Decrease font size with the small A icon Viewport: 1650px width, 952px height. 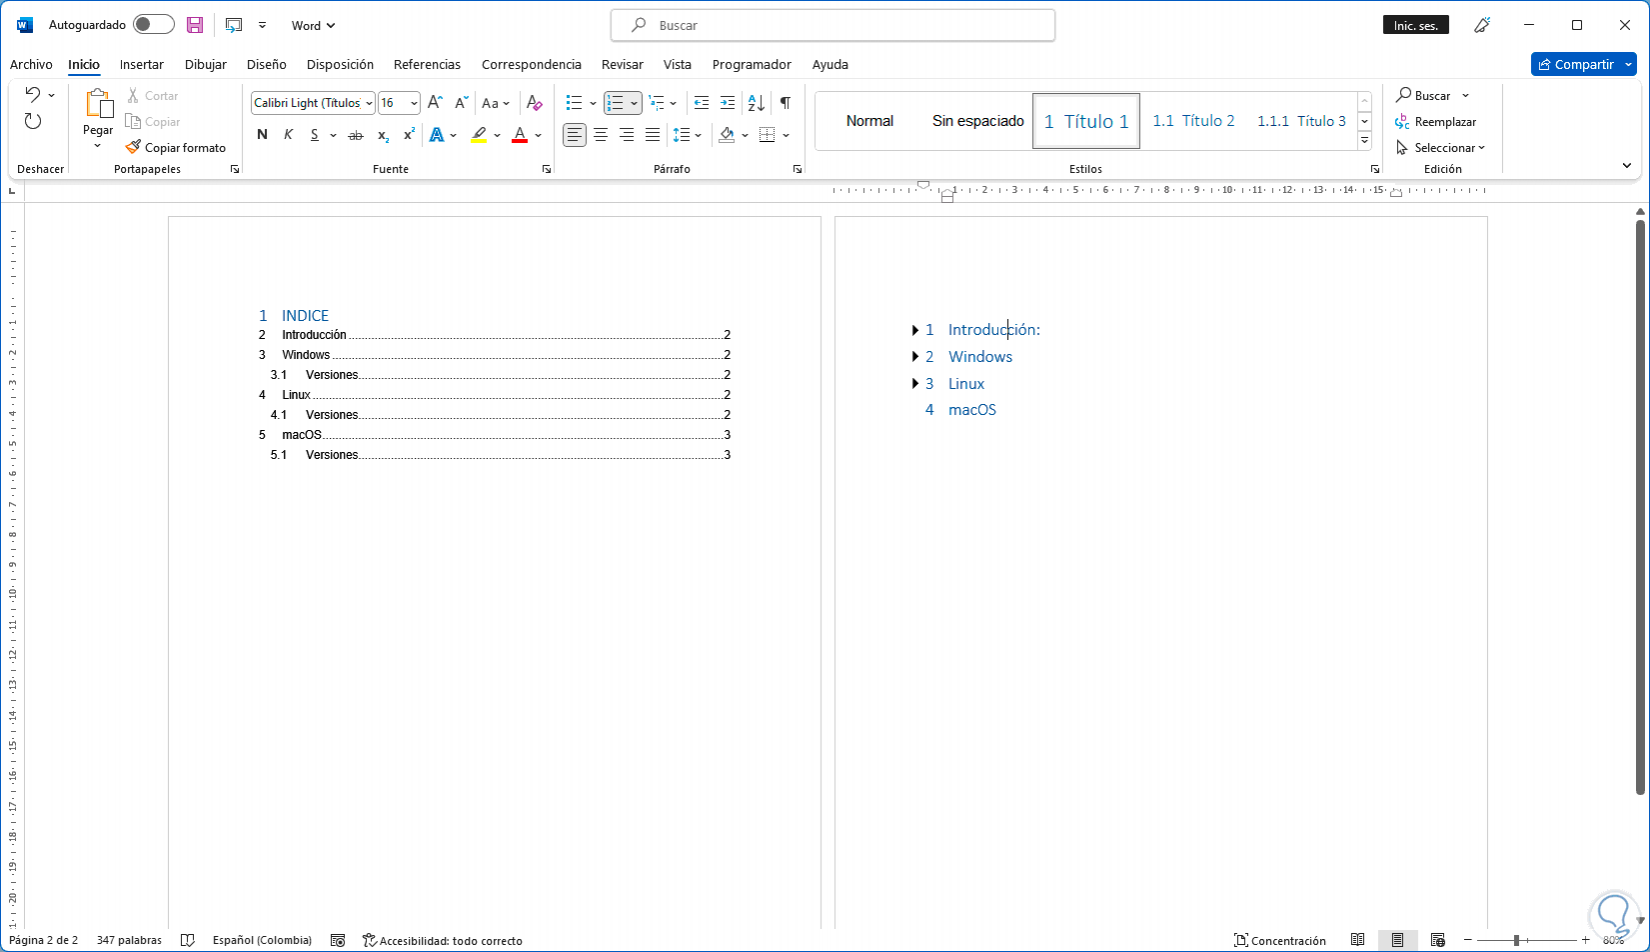(461, 102)
